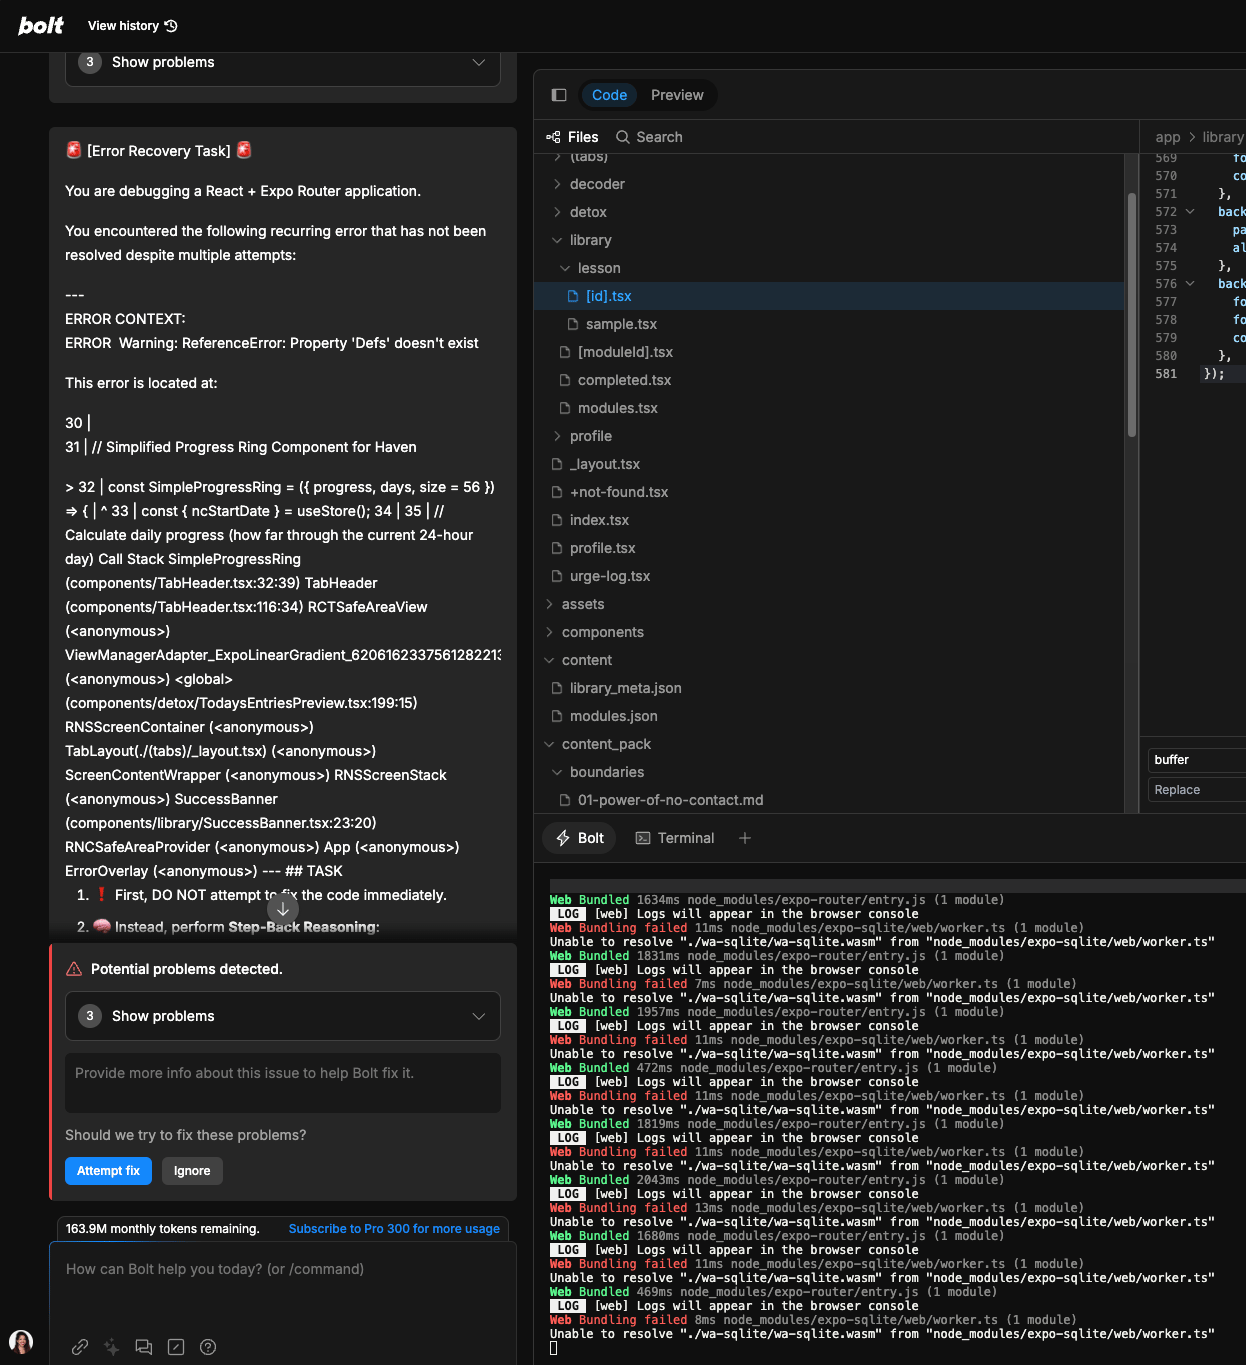The width and height of the screenshot is (1246, 1365).
Task: Switch to the Preview view
Action: [677, 95]
